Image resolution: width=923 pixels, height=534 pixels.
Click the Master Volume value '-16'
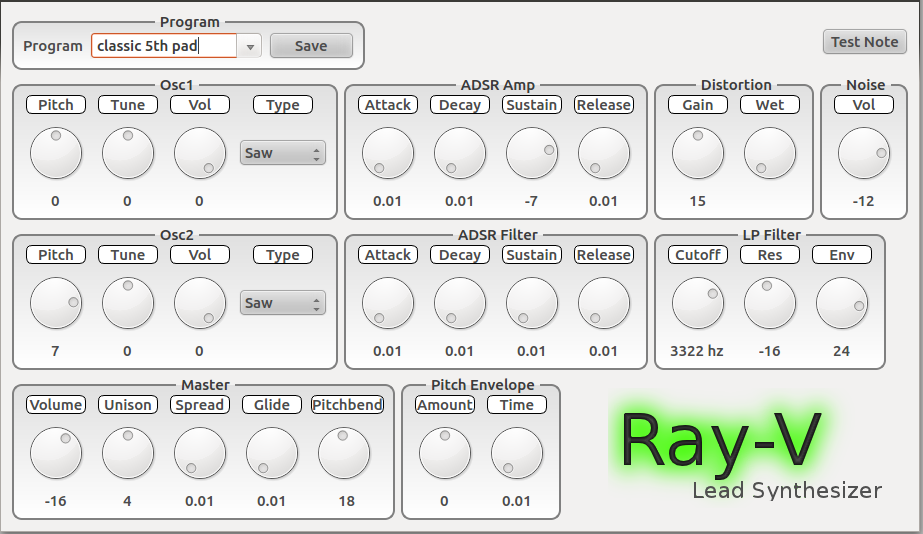click(55, 502)
